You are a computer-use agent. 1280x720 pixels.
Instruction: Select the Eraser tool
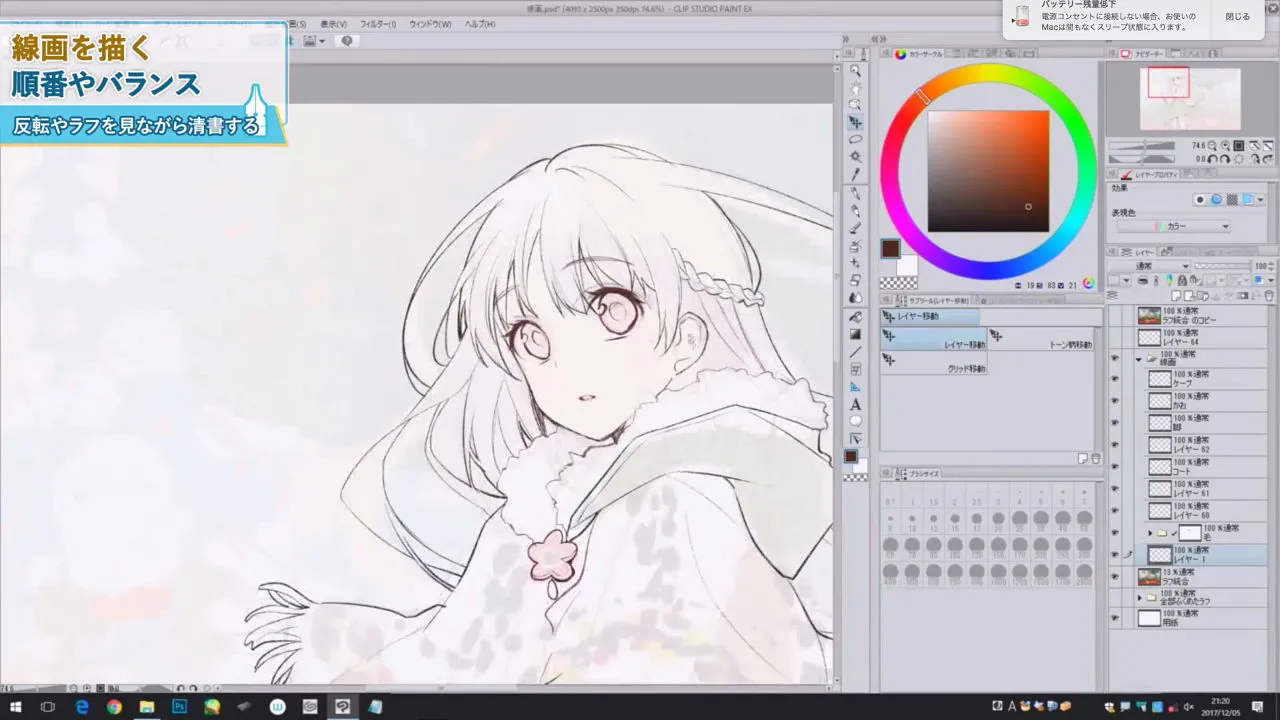(855, 280)
